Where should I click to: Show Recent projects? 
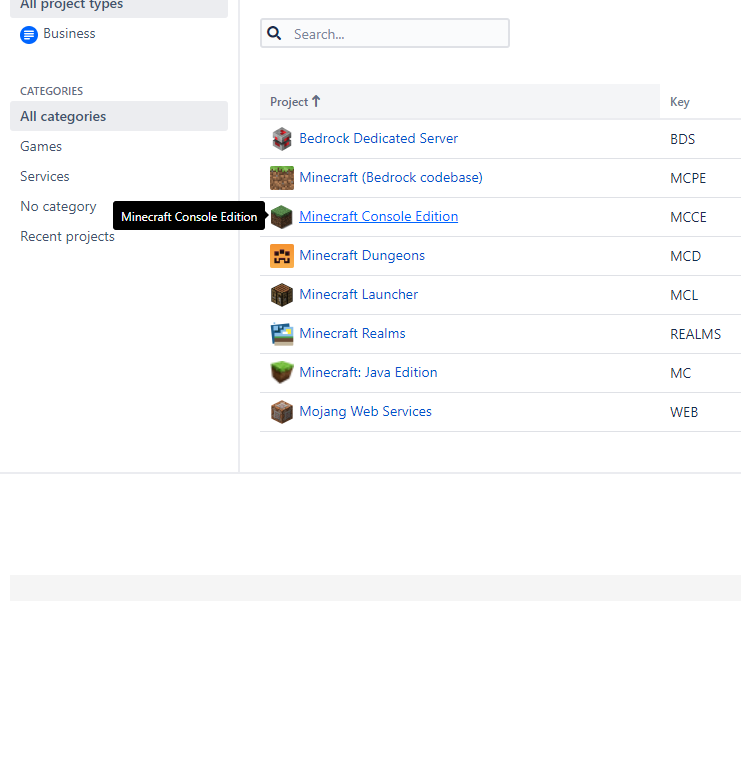coord(67,237)
